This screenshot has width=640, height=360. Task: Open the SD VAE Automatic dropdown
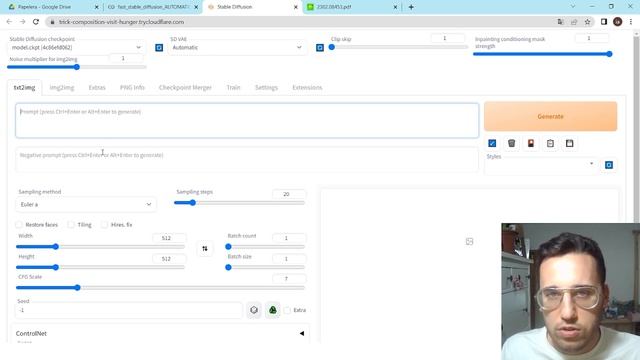[238, 47]
